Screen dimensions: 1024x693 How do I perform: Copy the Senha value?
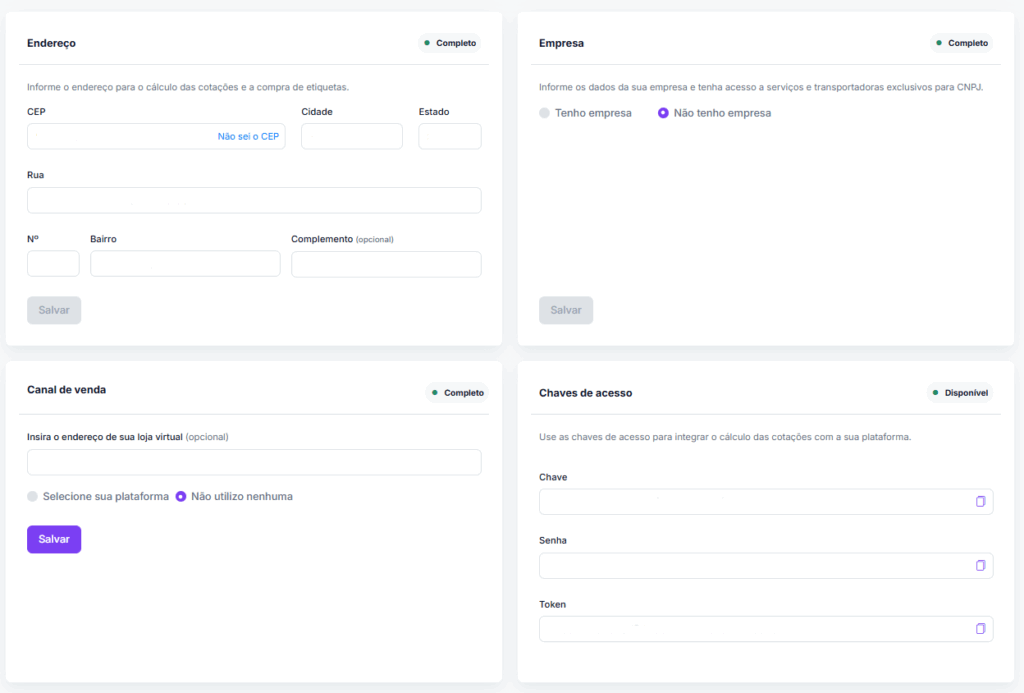pyautogui.click(x=980, y=565)
